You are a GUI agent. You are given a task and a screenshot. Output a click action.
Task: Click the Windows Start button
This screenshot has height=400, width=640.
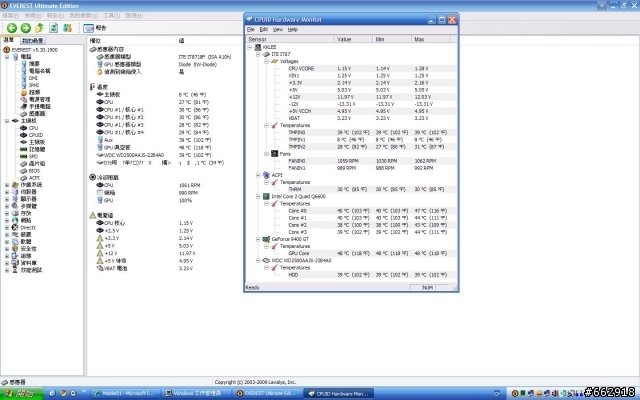22,393
